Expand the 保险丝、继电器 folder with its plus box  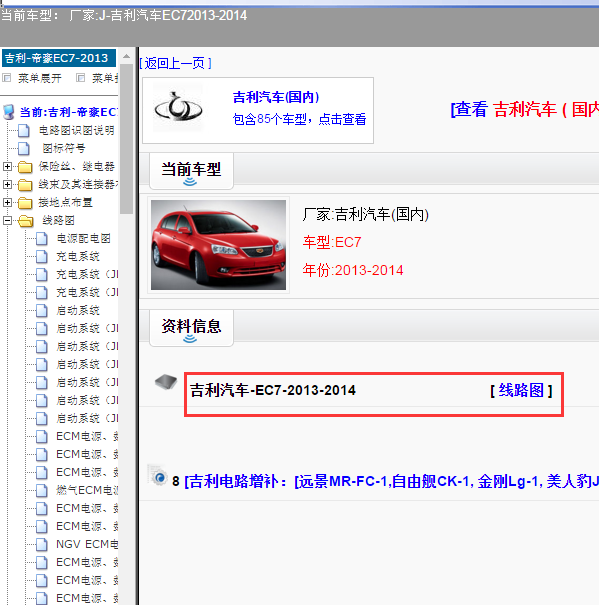[x=7, y=166]
